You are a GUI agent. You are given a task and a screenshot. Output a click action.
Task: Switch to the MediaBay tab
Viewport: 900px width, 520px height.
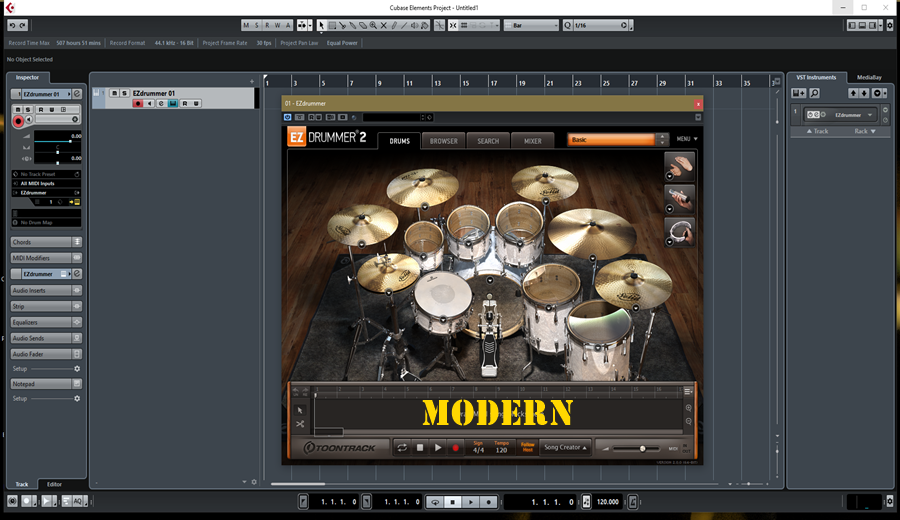coord(869,77)
